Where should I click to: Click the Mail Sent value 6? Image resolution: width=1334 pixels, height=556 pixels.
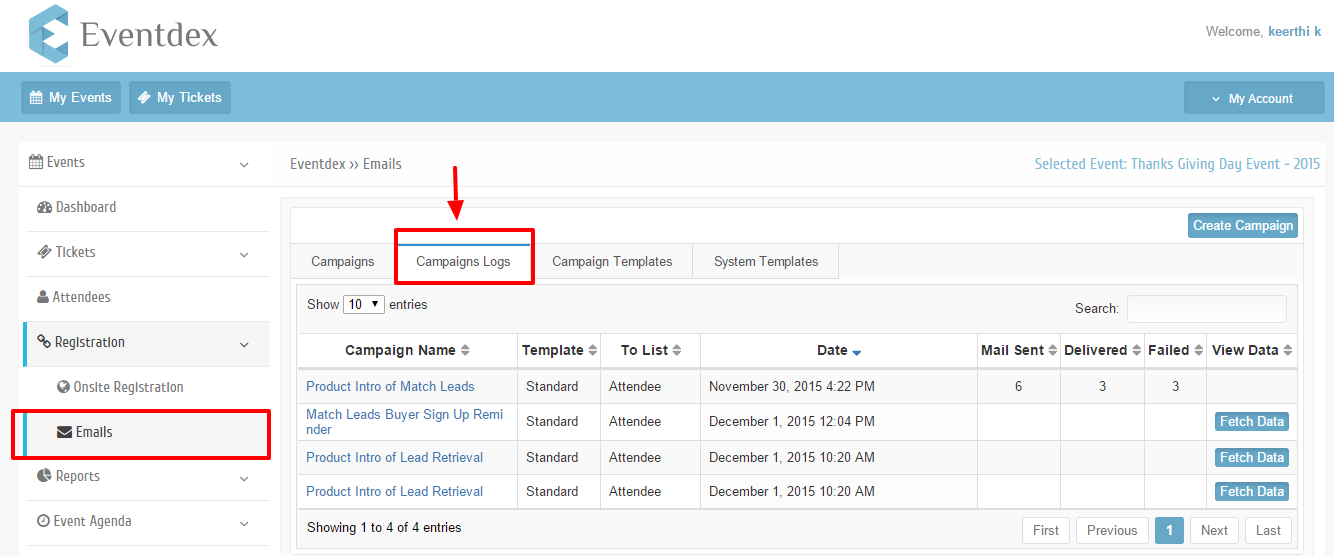[x=1018, y=386]
